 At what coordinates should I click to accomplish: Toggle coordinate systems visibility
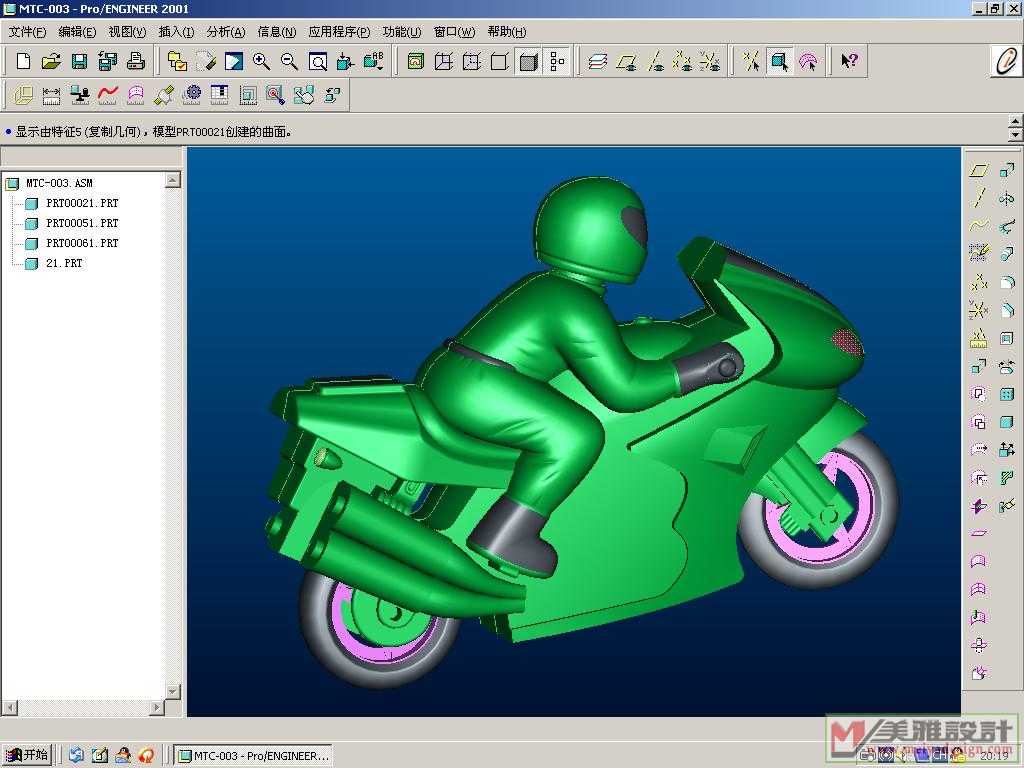tap(710, 61)
